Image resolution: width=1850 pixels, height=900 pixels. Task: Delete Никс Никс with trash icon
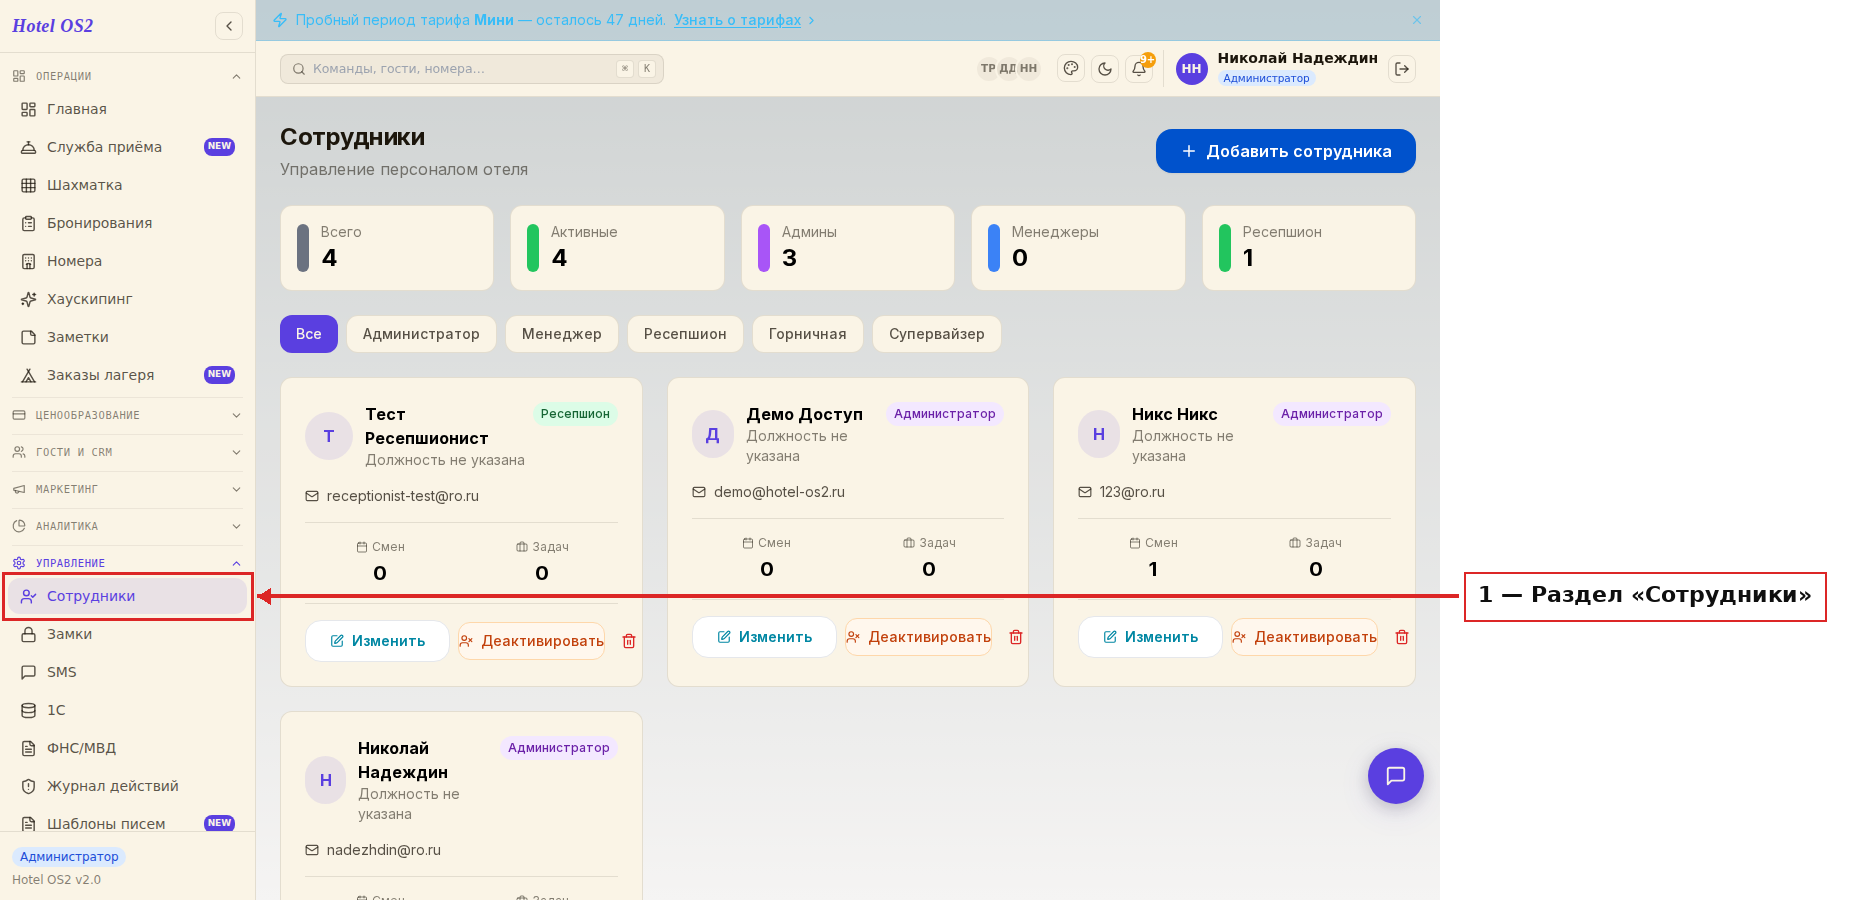(x=1402, y=637)
